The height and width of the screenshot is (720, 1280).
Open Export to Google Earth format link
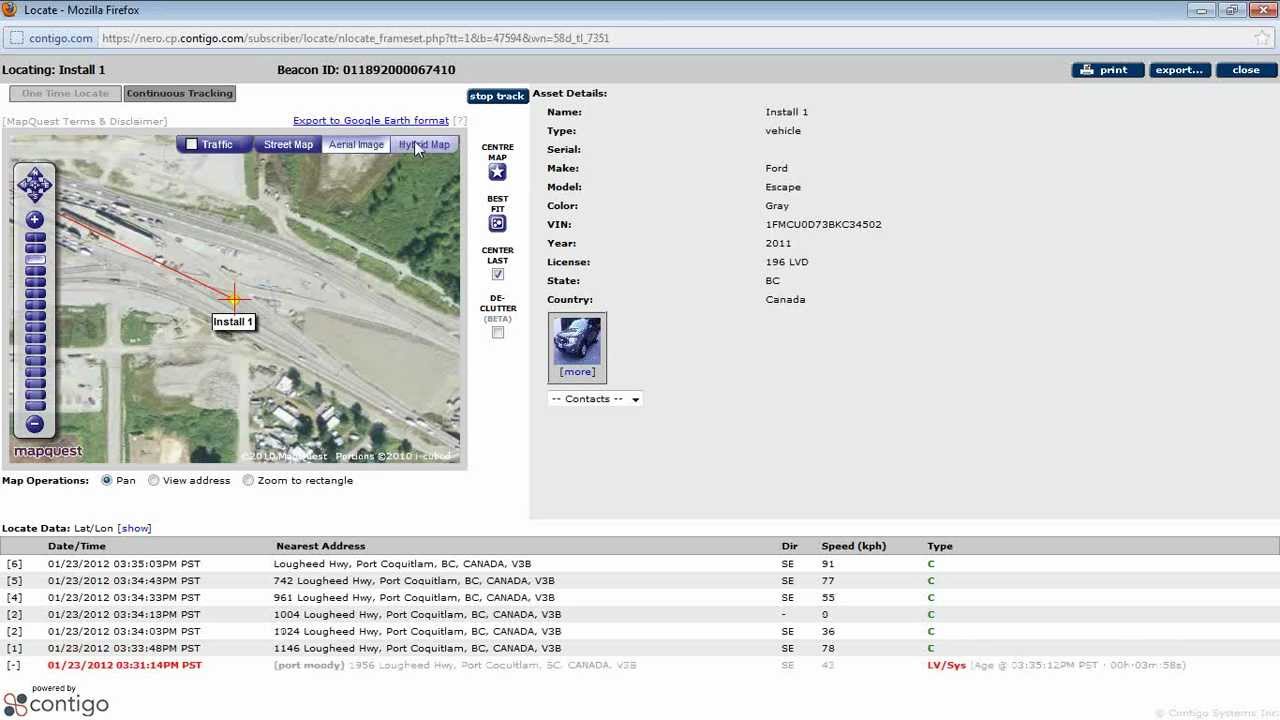click(371, 121)
